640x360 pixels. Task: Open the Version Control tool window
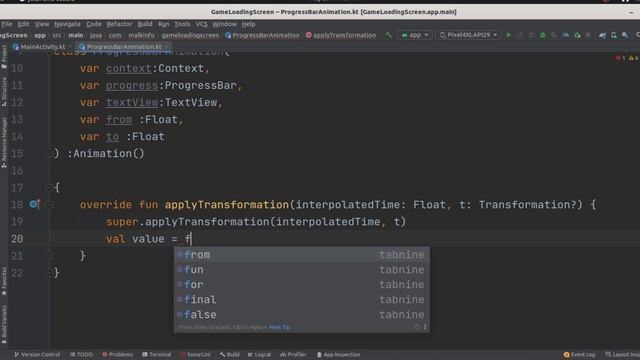click(37, 355)
